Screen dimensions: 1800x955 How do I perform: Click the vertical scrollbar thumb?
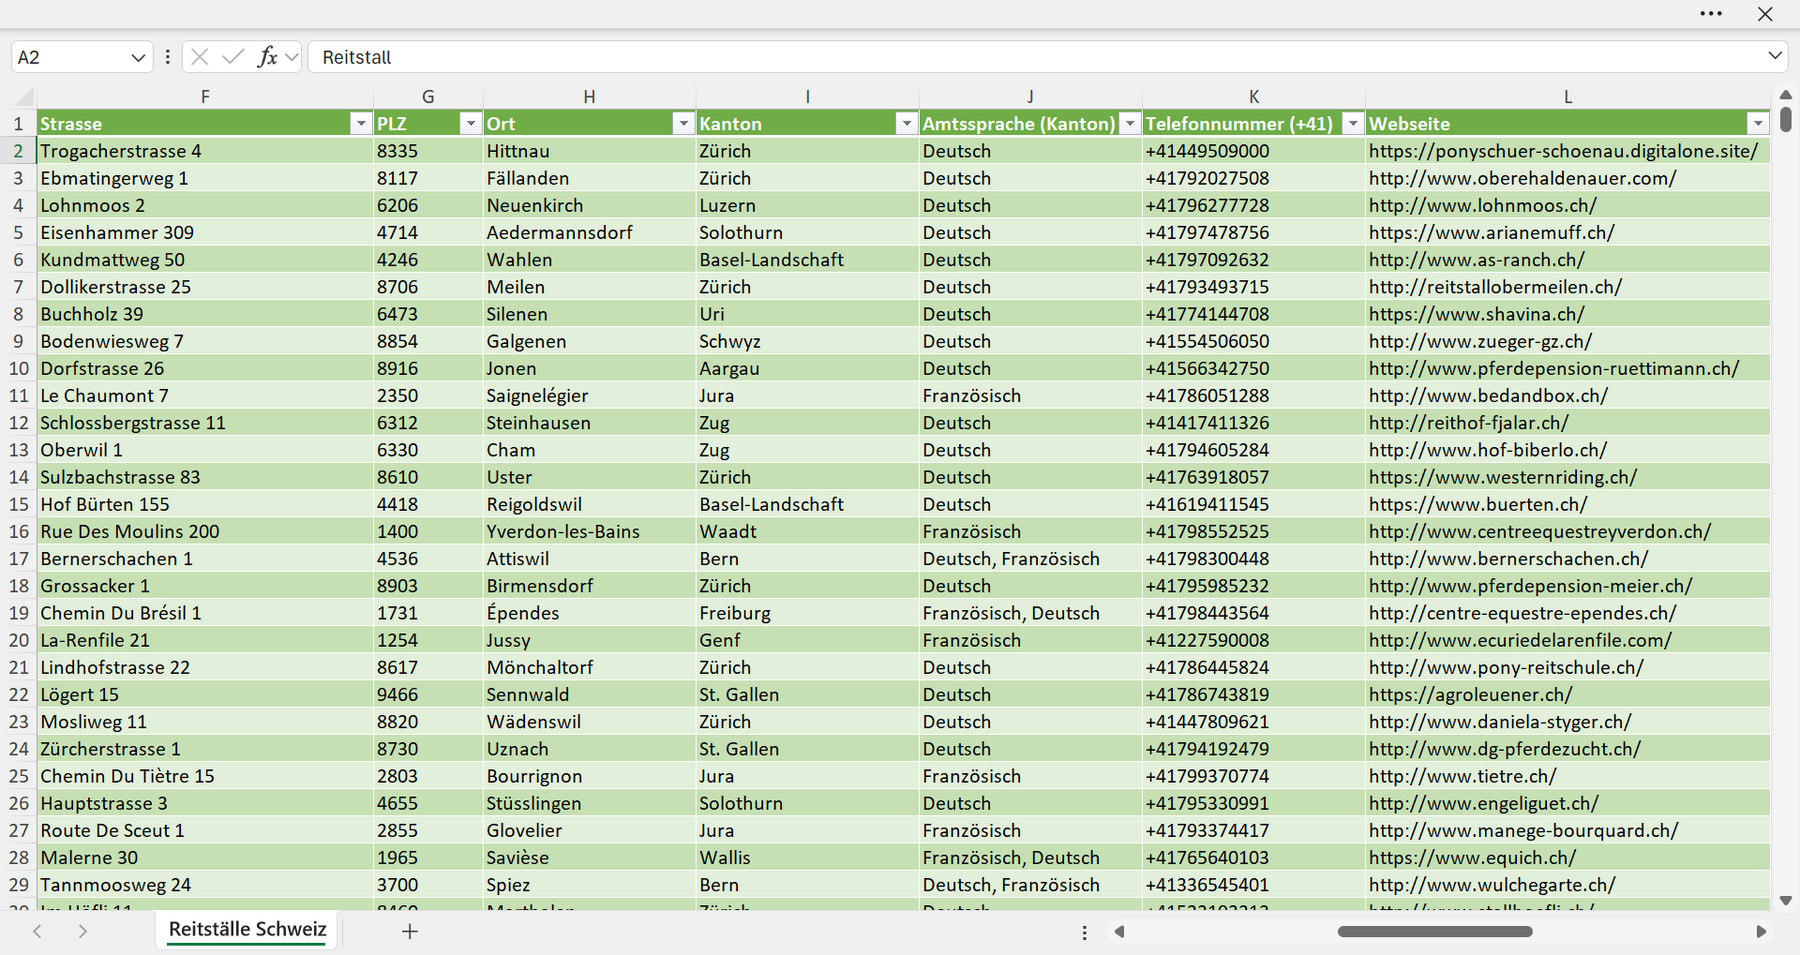(x=1786, y=119)
